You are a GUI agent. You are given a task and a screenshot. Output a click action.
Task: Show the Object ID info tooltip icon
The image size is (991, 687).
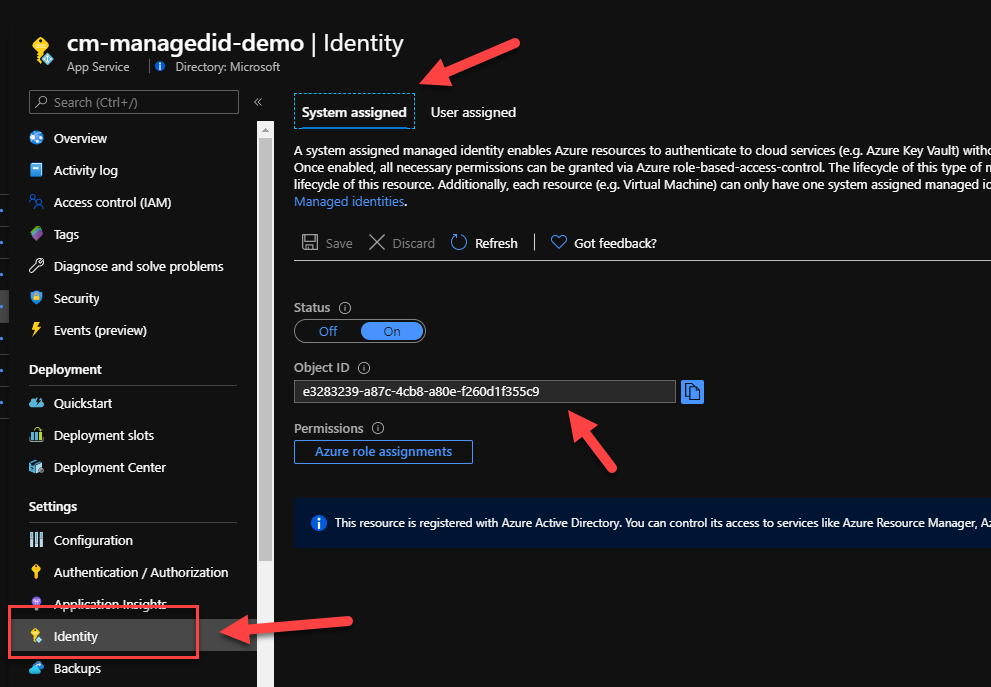364,368
